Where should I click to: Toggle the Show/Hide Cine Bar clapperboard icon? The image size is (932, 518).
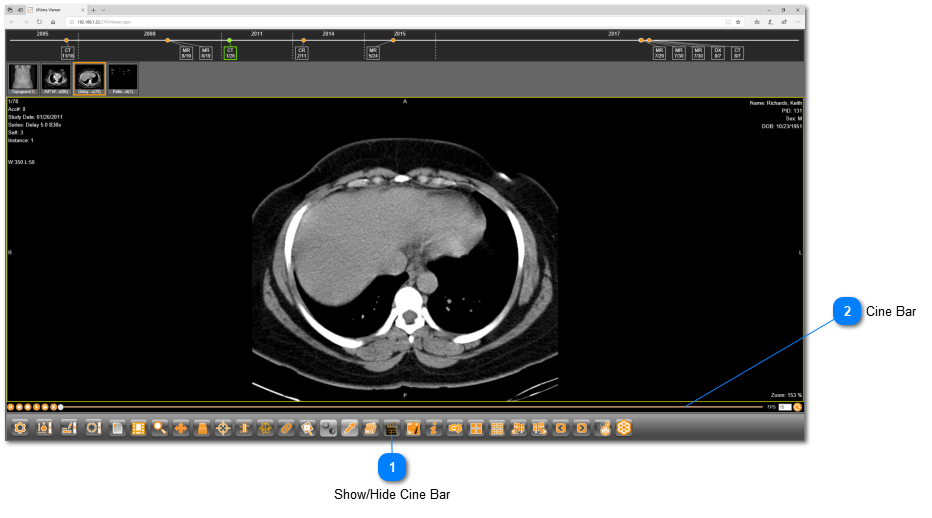click(391, 428)
